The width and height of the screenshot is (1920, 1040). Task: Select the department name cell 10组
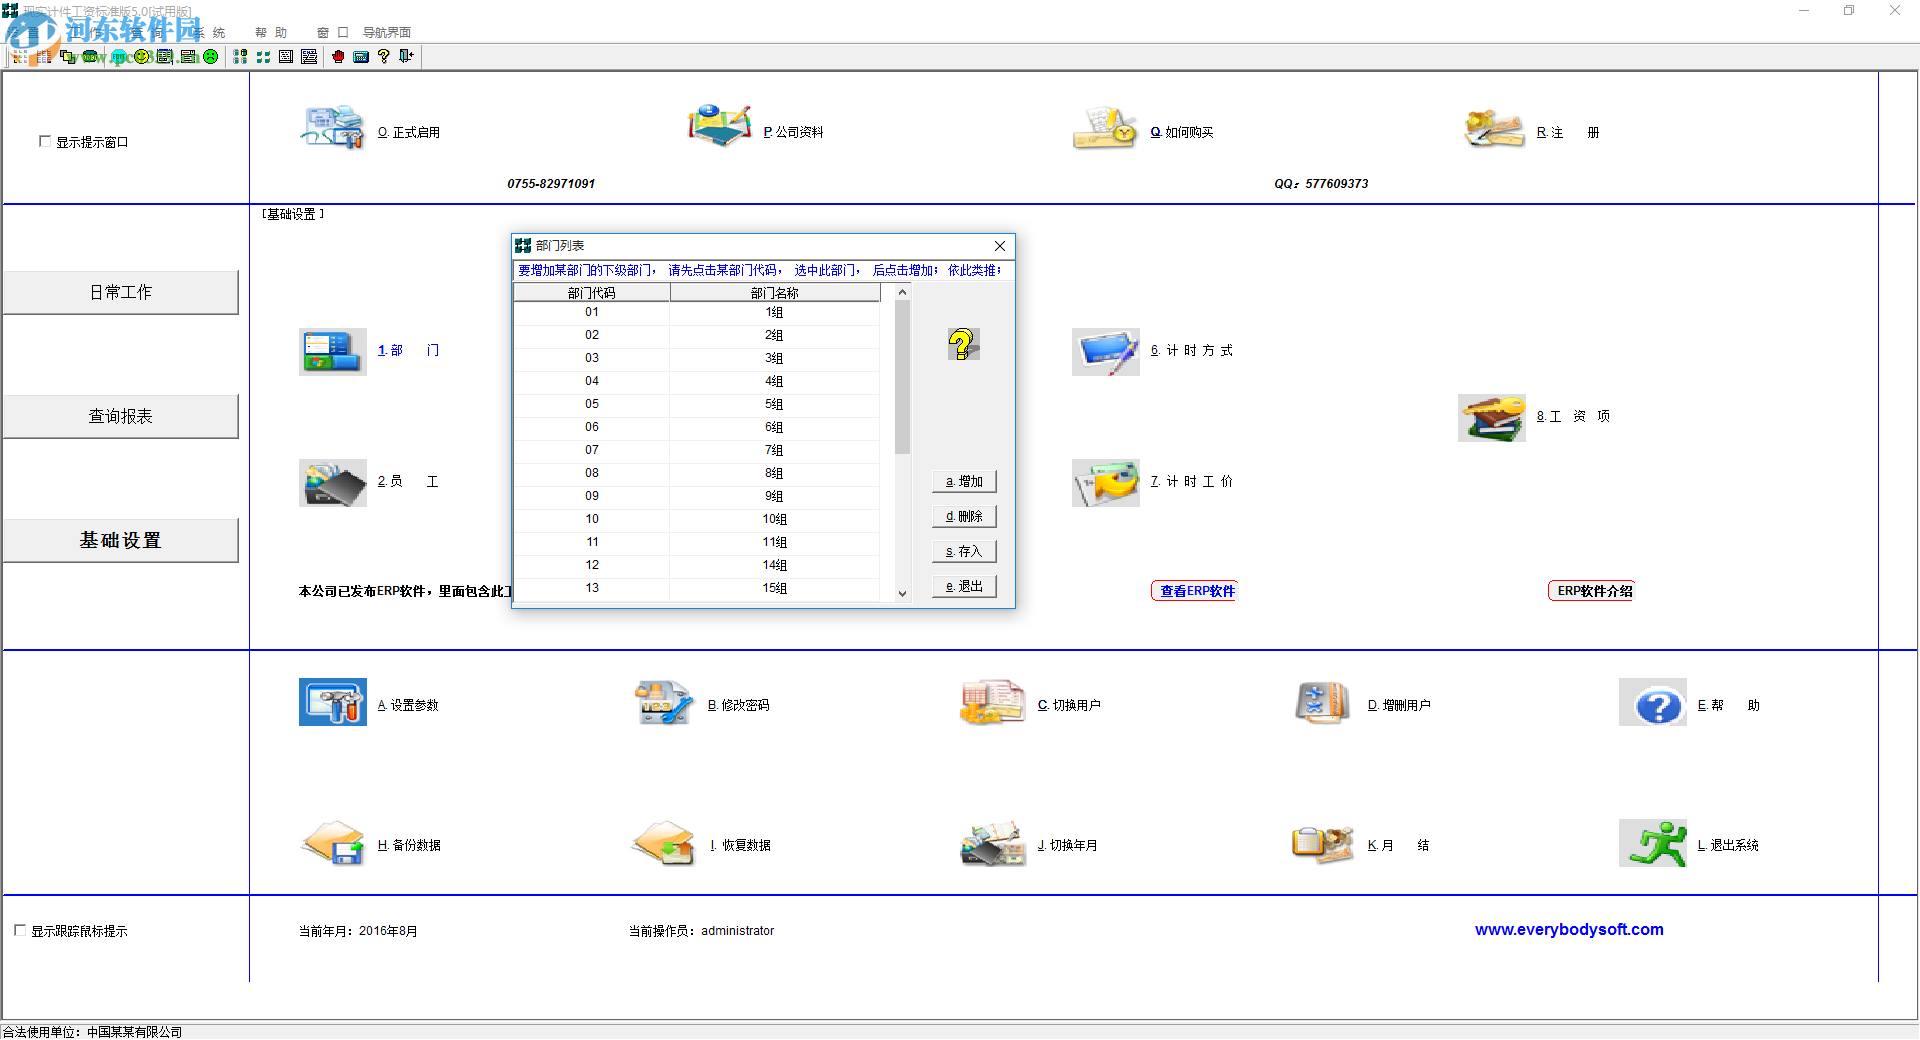775,519
